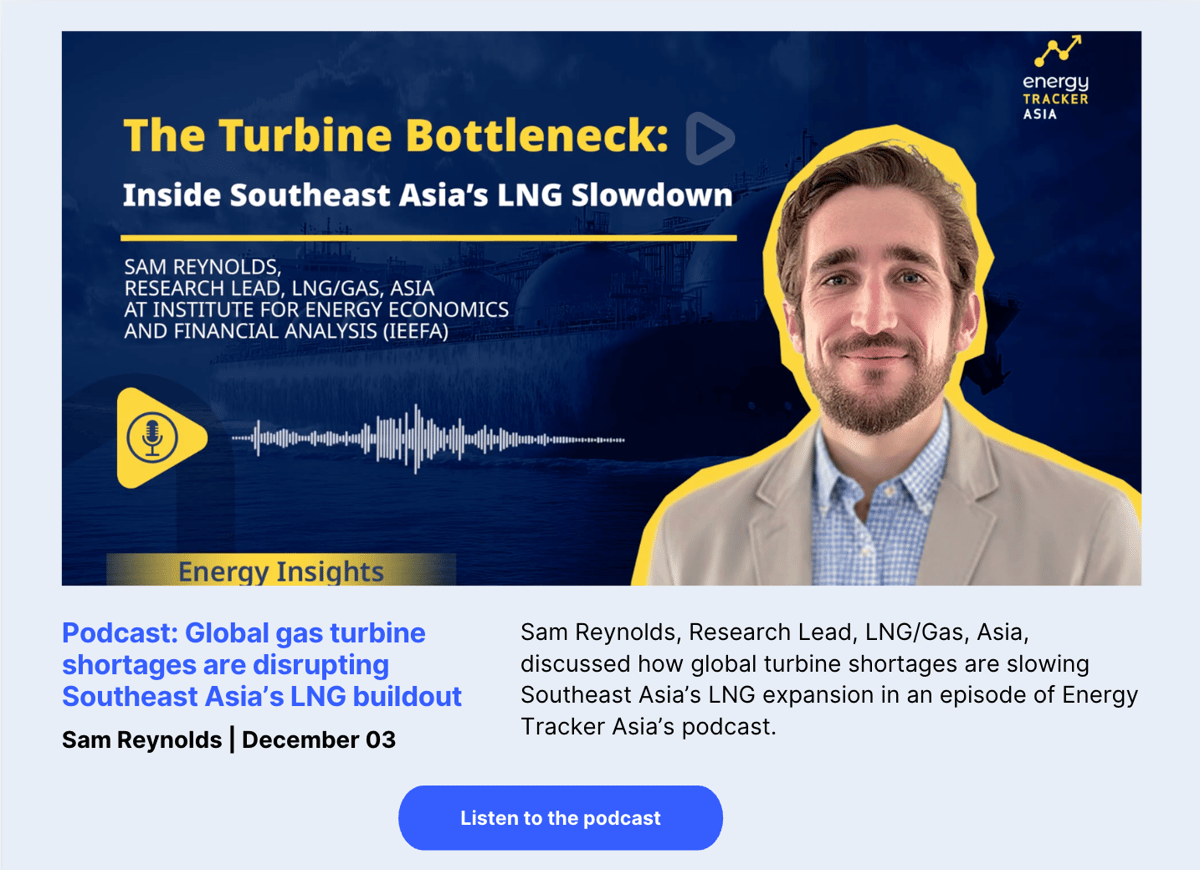Click the yellow divider under the episode title
Image resolution: width=1200 pixels, height=870 pixels.
(428, 235)
